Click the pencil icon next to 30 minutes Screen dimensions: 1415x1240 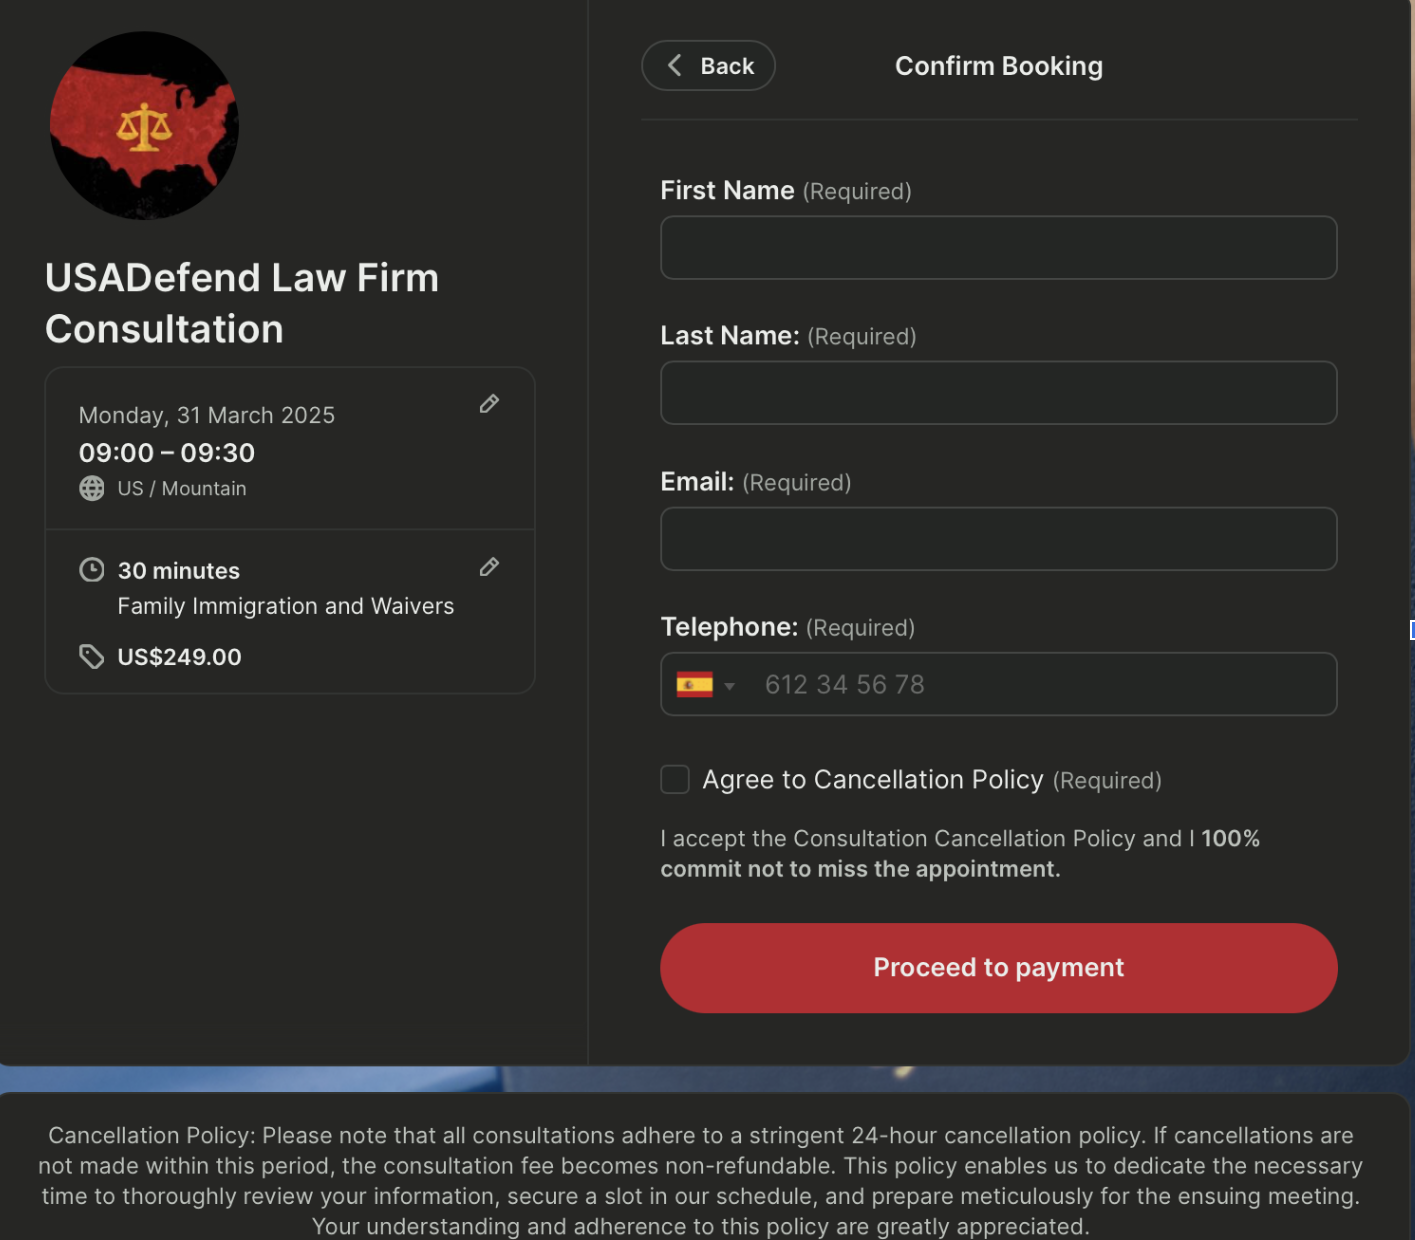pos(489,567)
